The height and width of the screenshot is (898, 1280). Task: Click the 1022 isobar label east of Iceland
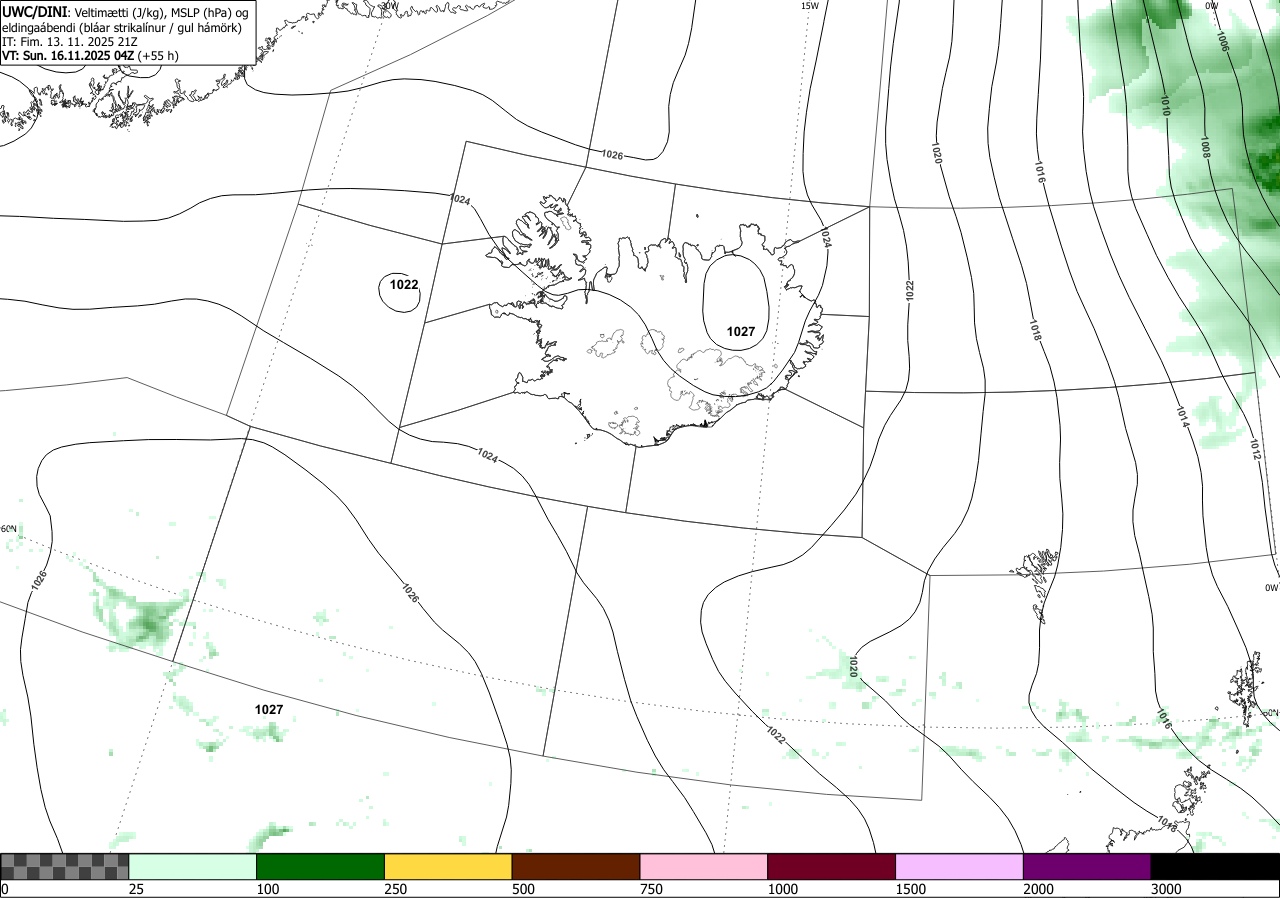click(x=910, y=290)
